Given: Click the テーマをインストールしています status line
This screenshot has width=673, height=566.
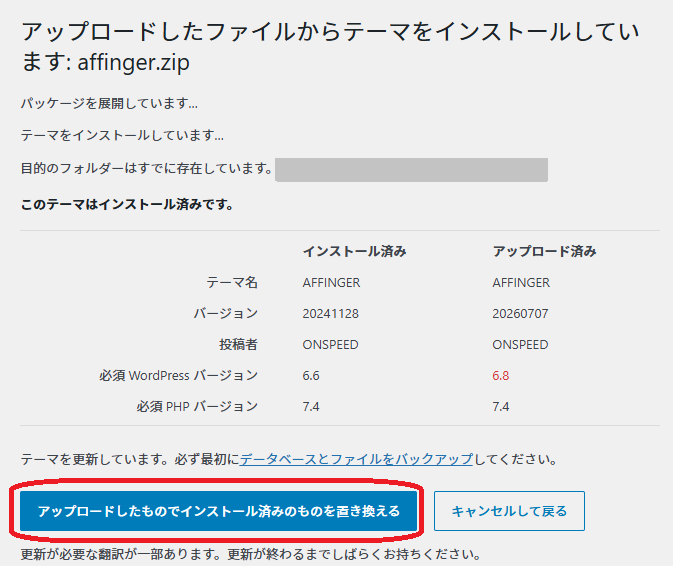Looking at the screenshot, I should tap(122, 136).
